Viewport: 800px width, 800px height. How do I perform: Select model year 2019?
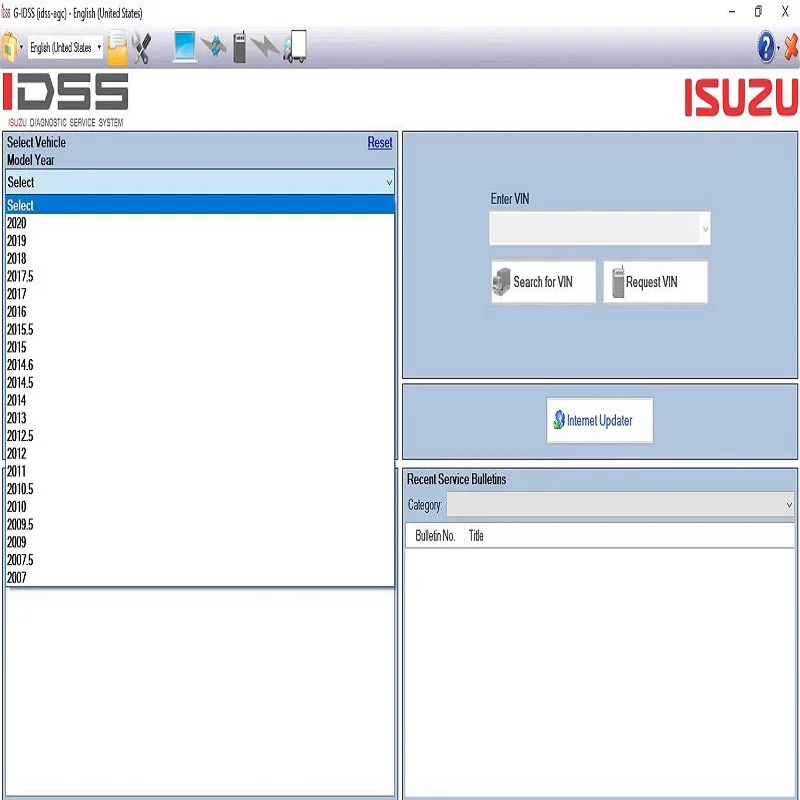(x=200, y=241)
